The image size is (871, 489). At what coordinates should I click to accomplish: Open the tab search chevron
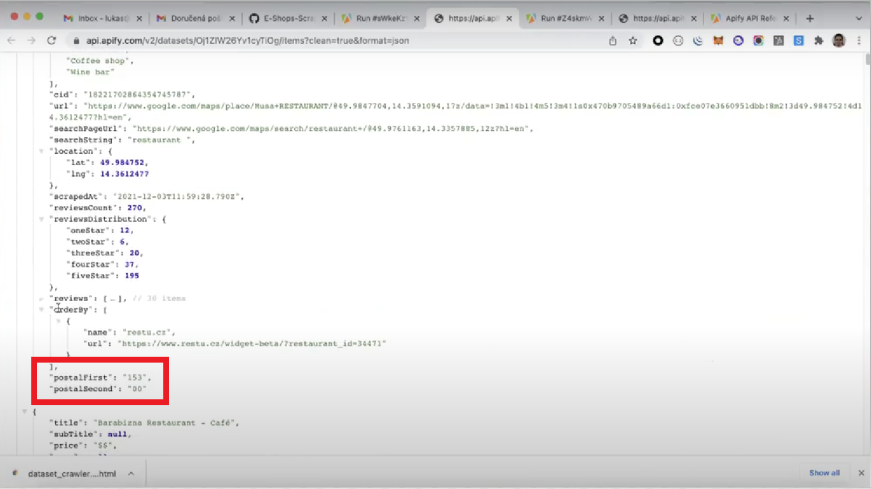pyautogui.click(x=859, y=18)
